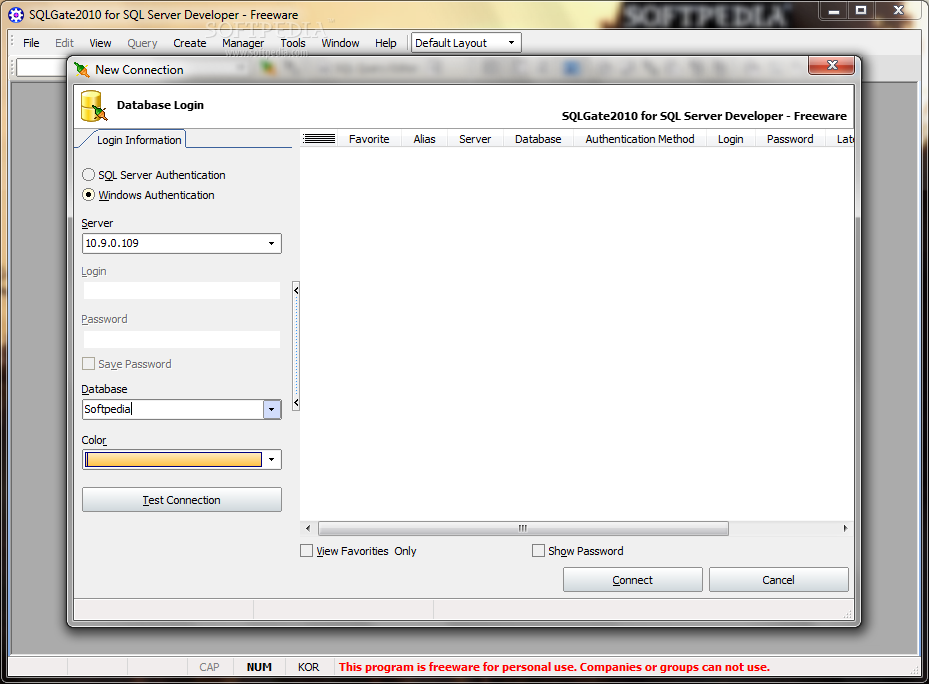Click the KOR status bar indicator
This screenshot has height=684, width=929.
tap(308, 667)
